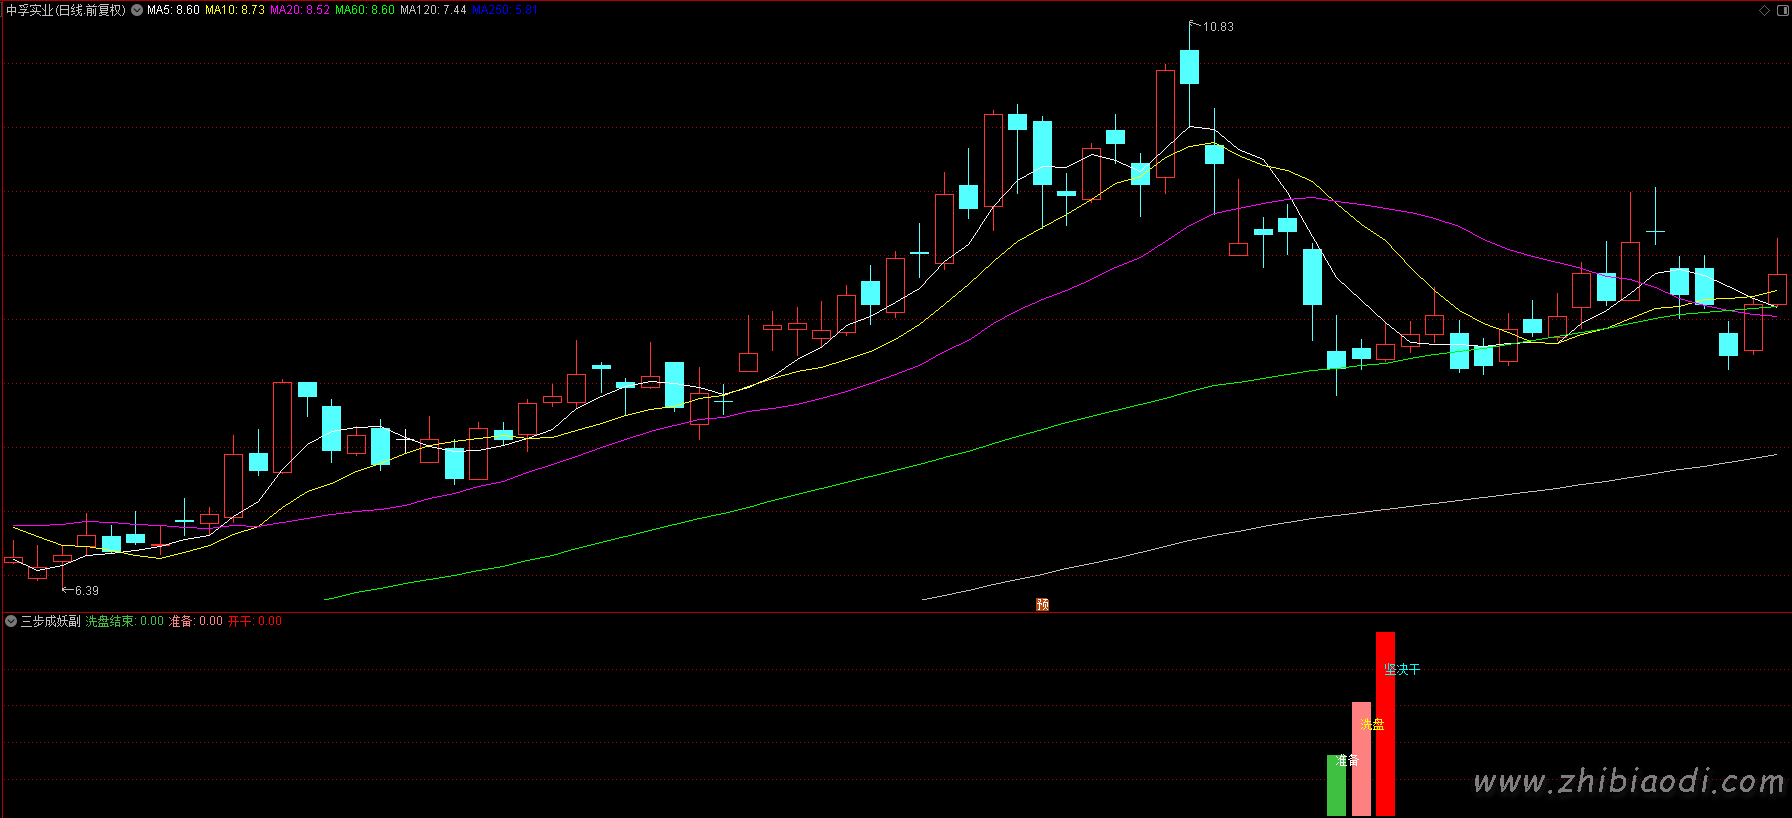The image size is (1792, 818).
Task: Expand the 三步成妖副 indicator dropdown arrow
Action: tap(11, 621)
